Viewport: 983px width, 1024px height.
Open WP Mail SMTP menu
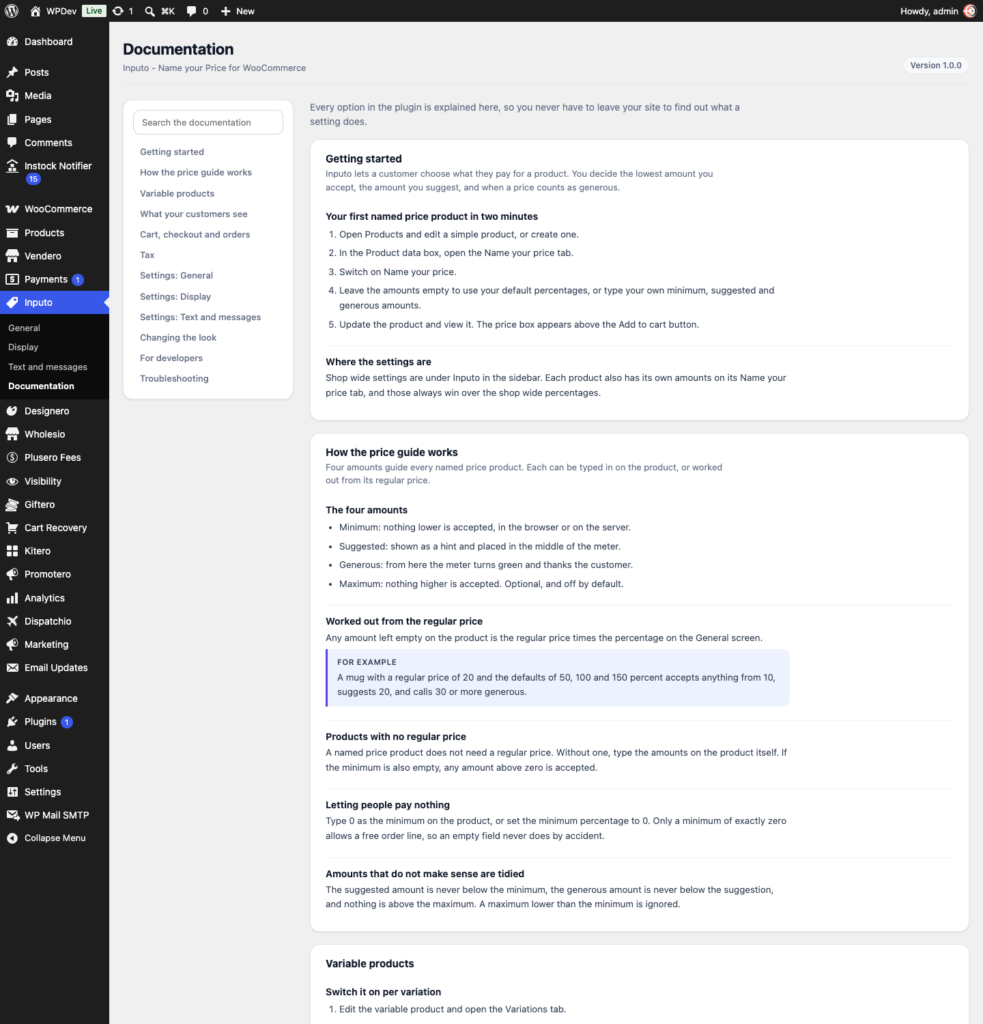(x=54, y=815)
